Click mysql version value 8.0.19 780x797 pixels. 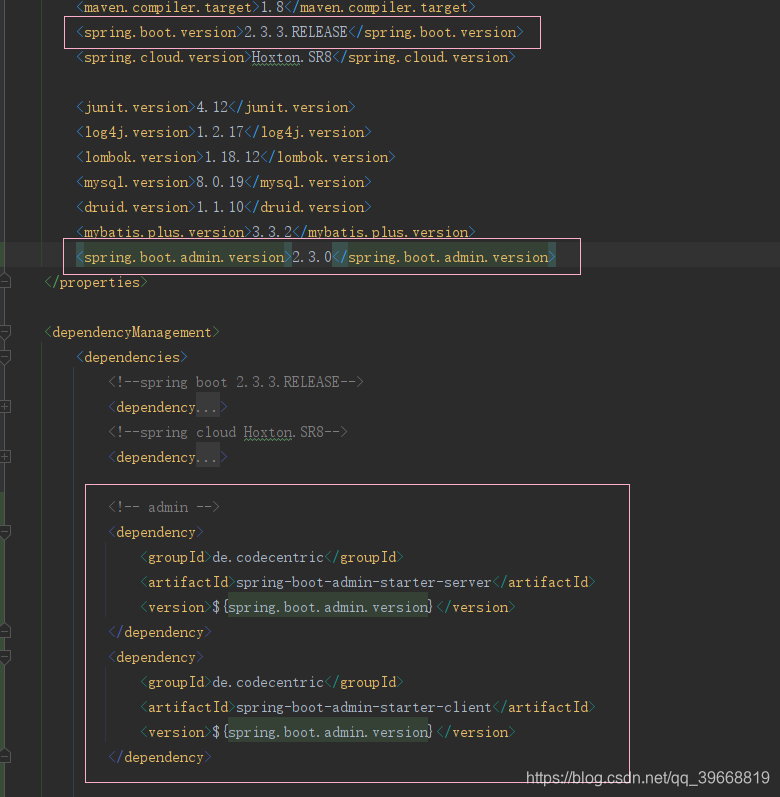point(221,182)
